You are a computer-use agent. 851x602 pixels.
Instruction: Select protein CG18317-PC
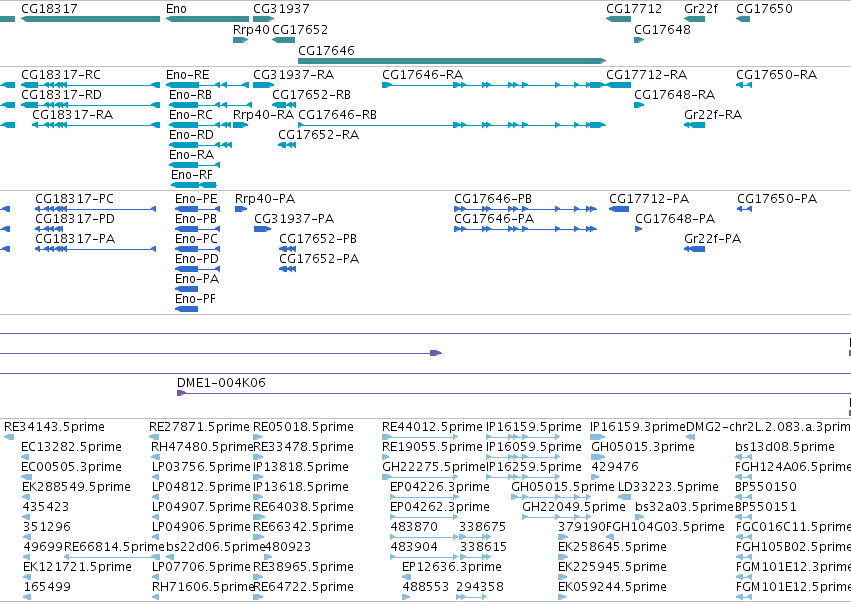coord(75,199)
